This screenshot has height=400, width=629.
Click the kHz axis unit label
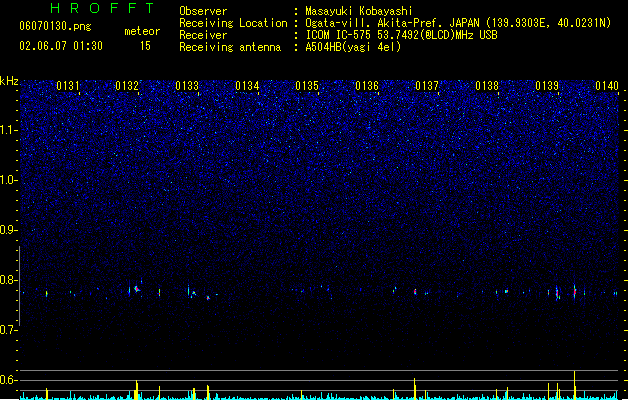pos(9,81)
